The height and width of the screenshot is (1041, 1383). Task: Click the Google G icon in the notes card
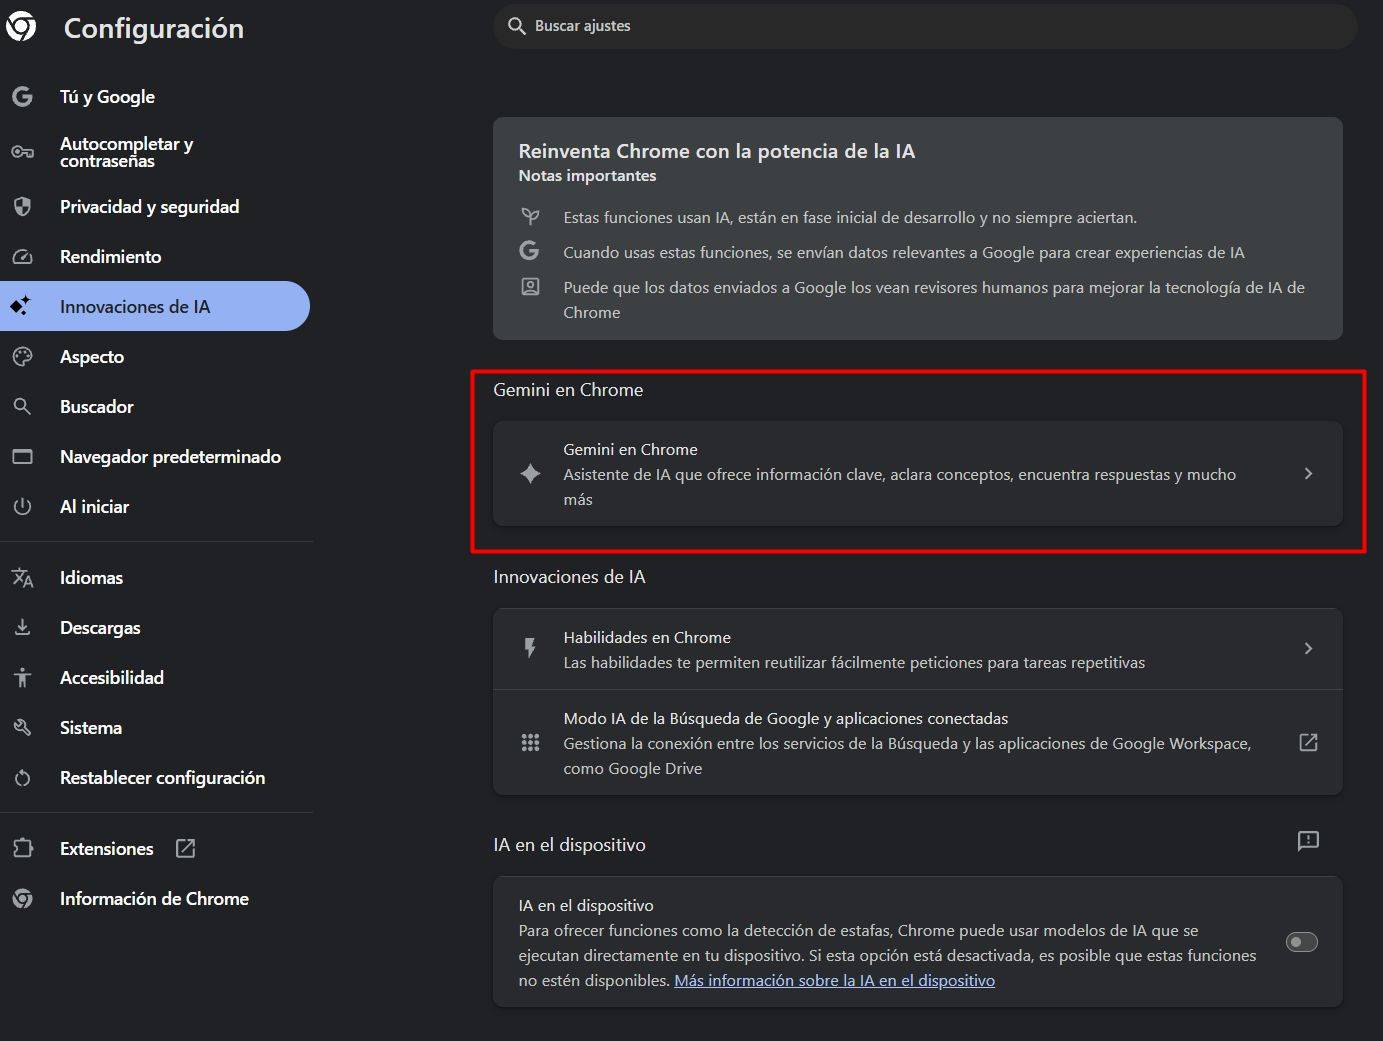[x=530, y=251]
